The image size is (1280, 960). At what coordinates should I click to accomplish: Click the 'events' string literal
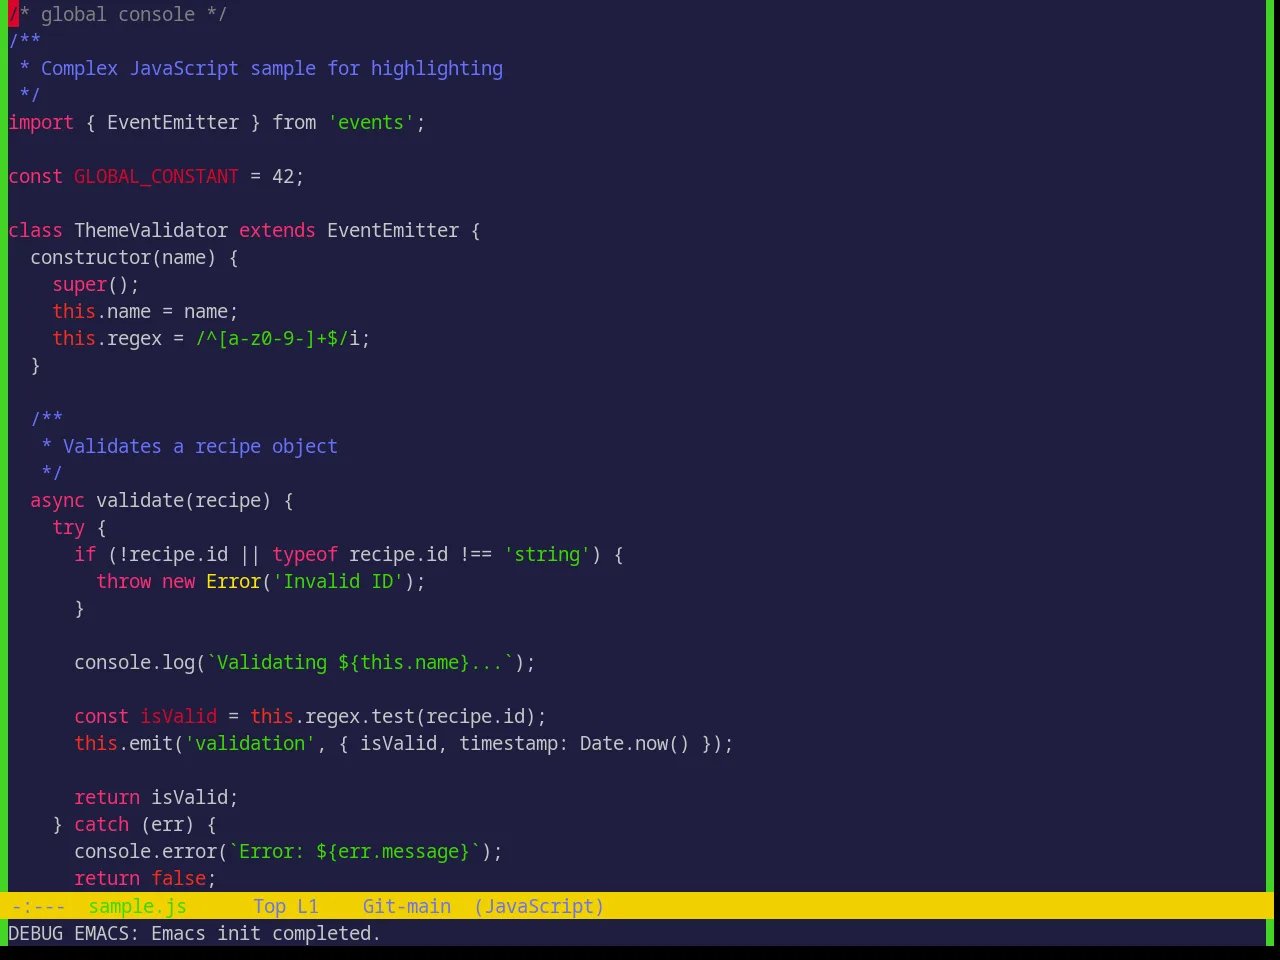pyautogui.click(x=371, y=122)
